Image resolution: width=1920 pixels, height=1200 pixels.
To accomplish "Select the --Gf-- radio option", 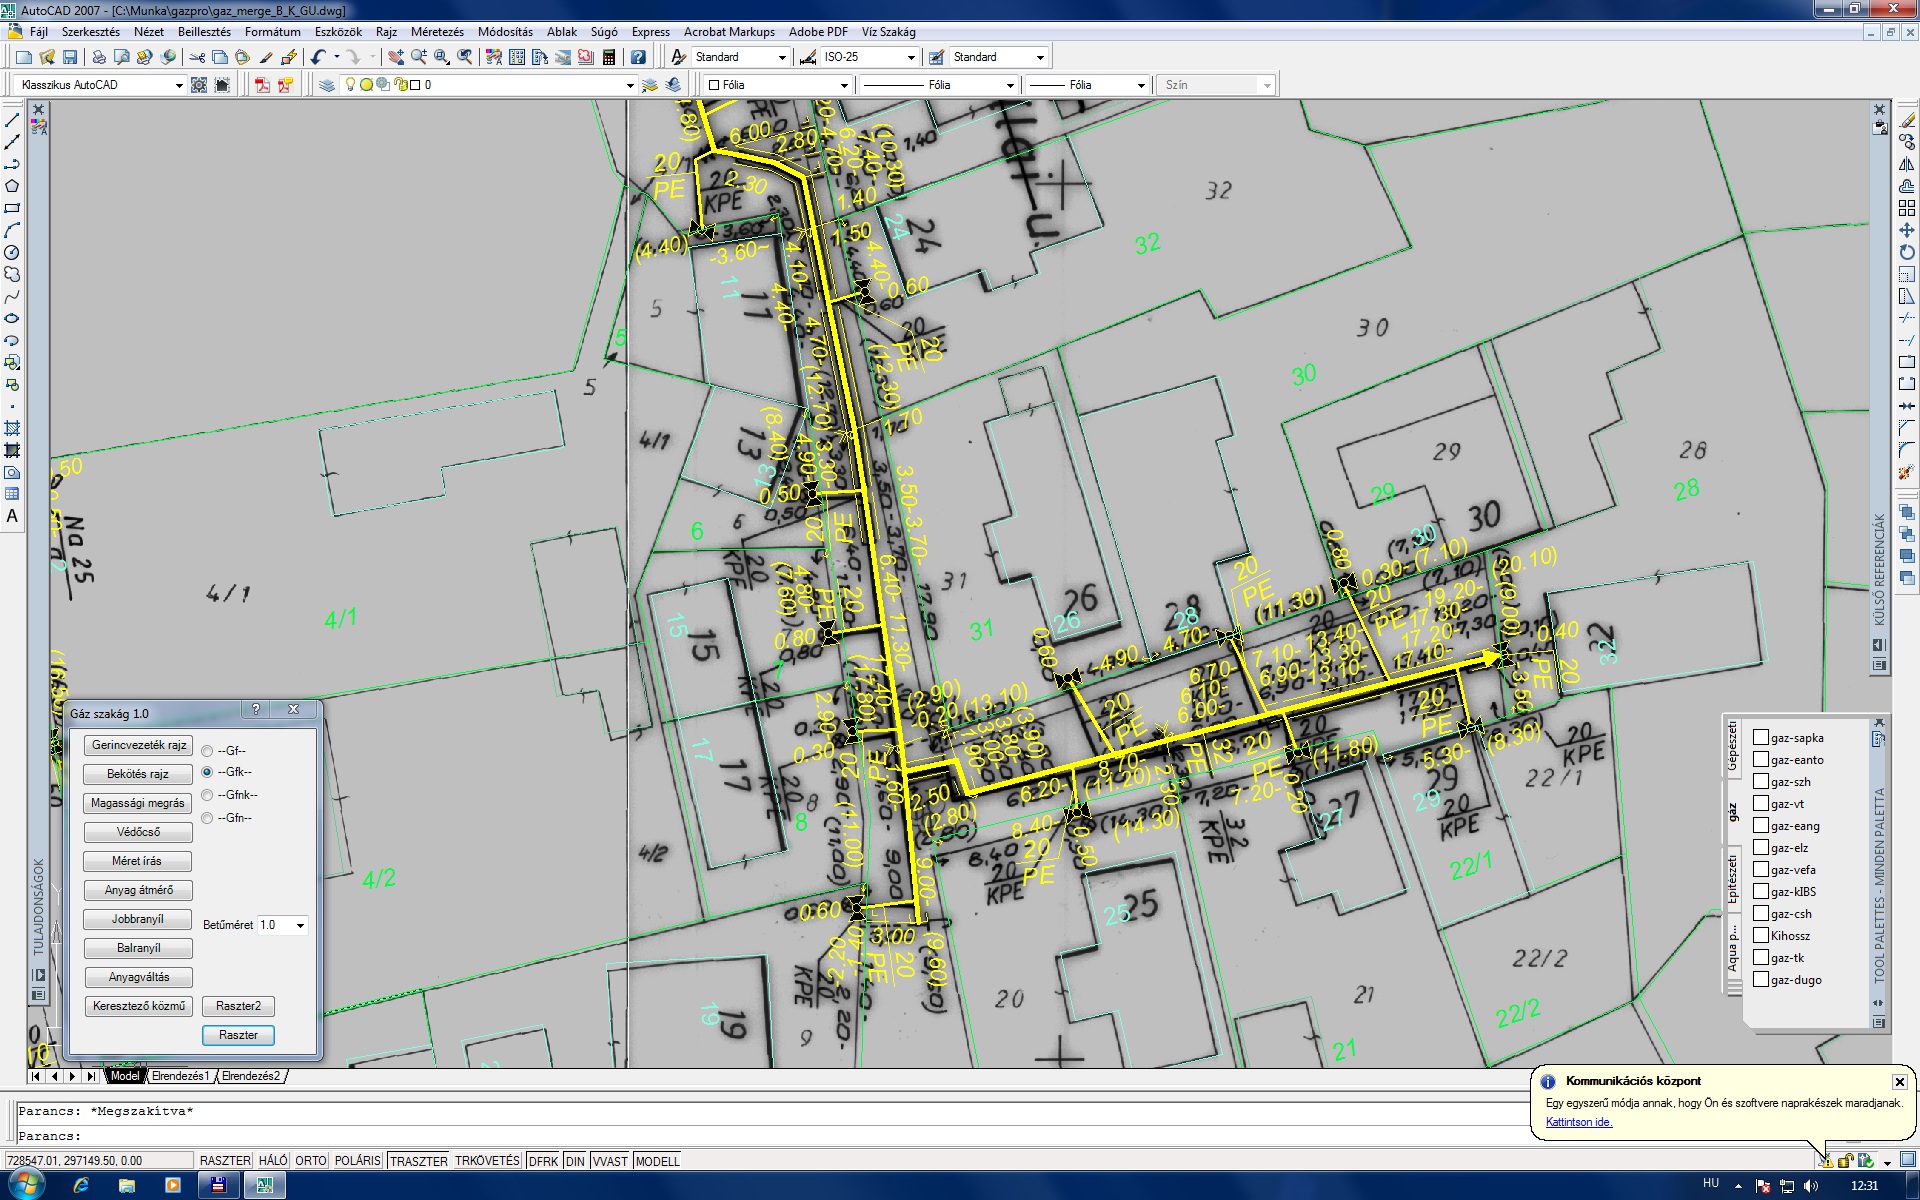I will coord(207,751).
